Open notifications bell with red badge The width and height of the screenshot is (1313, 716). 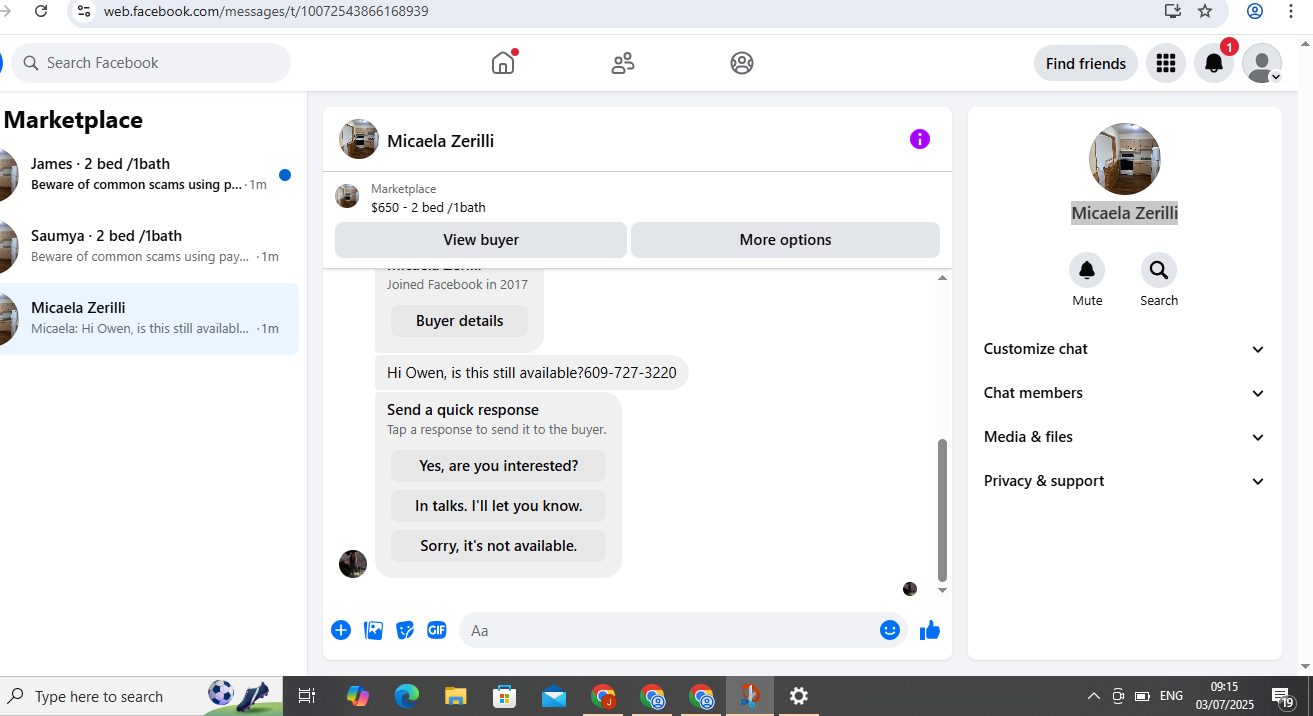click(x=1214, y=63)
